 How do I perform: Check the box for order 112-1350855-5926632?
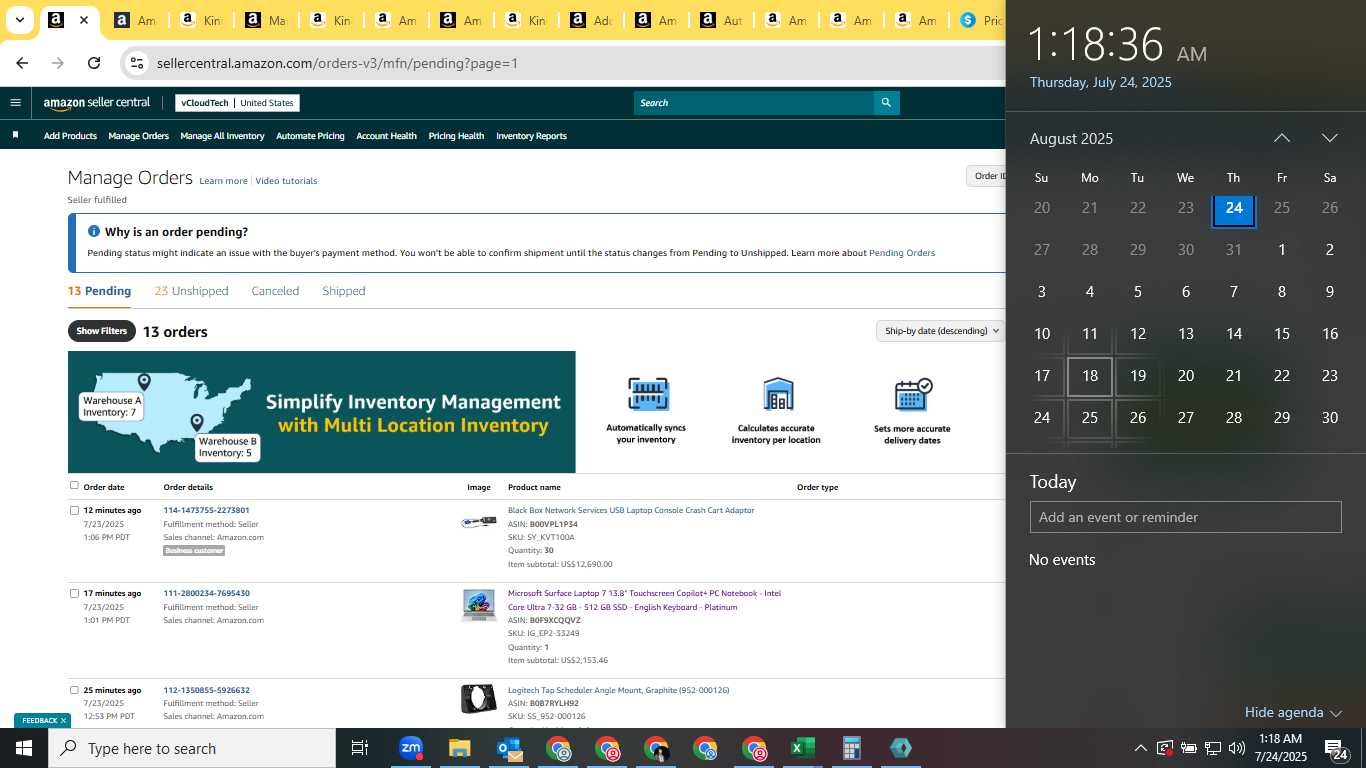(74, 690)
